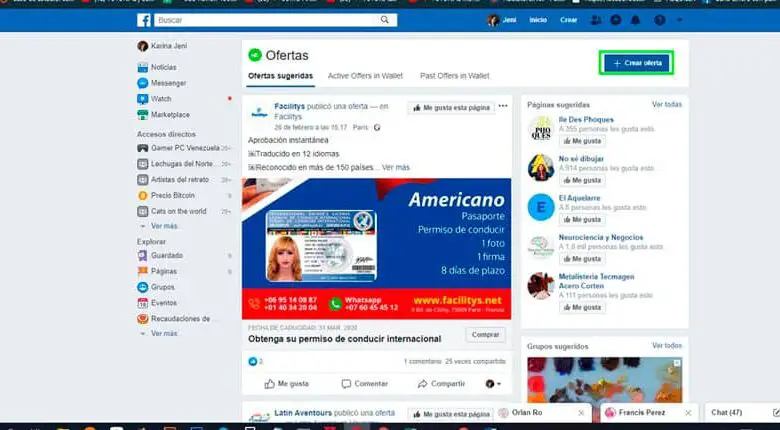Image resolution: width=780 pixels, height=430 pixels.
Task: Close the Orlan Ro chat tab
Action: tap(582, 412)
